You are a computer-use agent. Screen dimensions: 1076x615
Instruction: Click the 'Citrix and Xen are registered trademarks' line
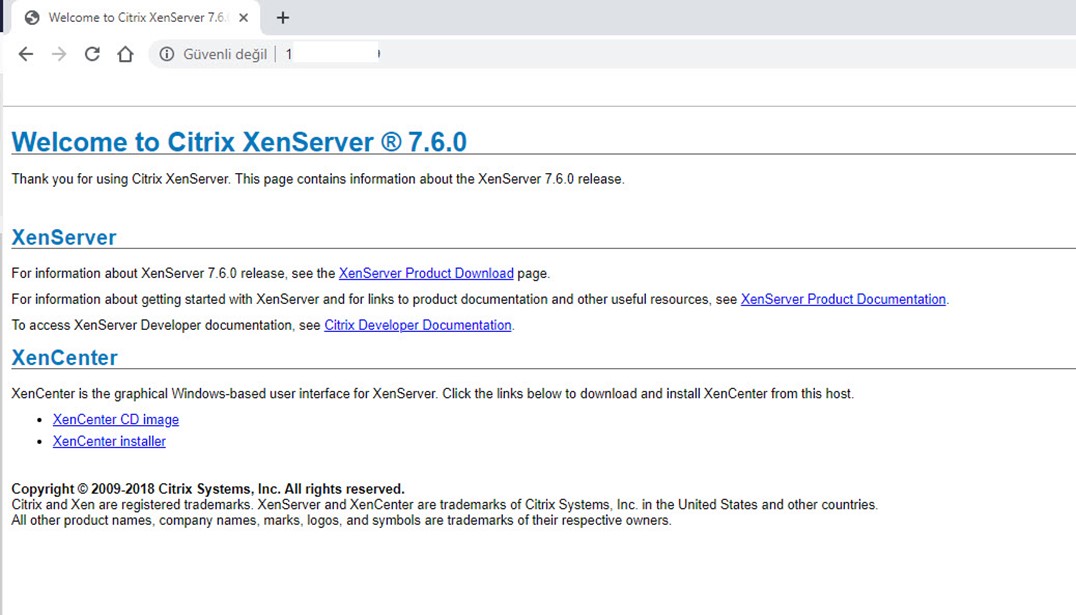445,504
